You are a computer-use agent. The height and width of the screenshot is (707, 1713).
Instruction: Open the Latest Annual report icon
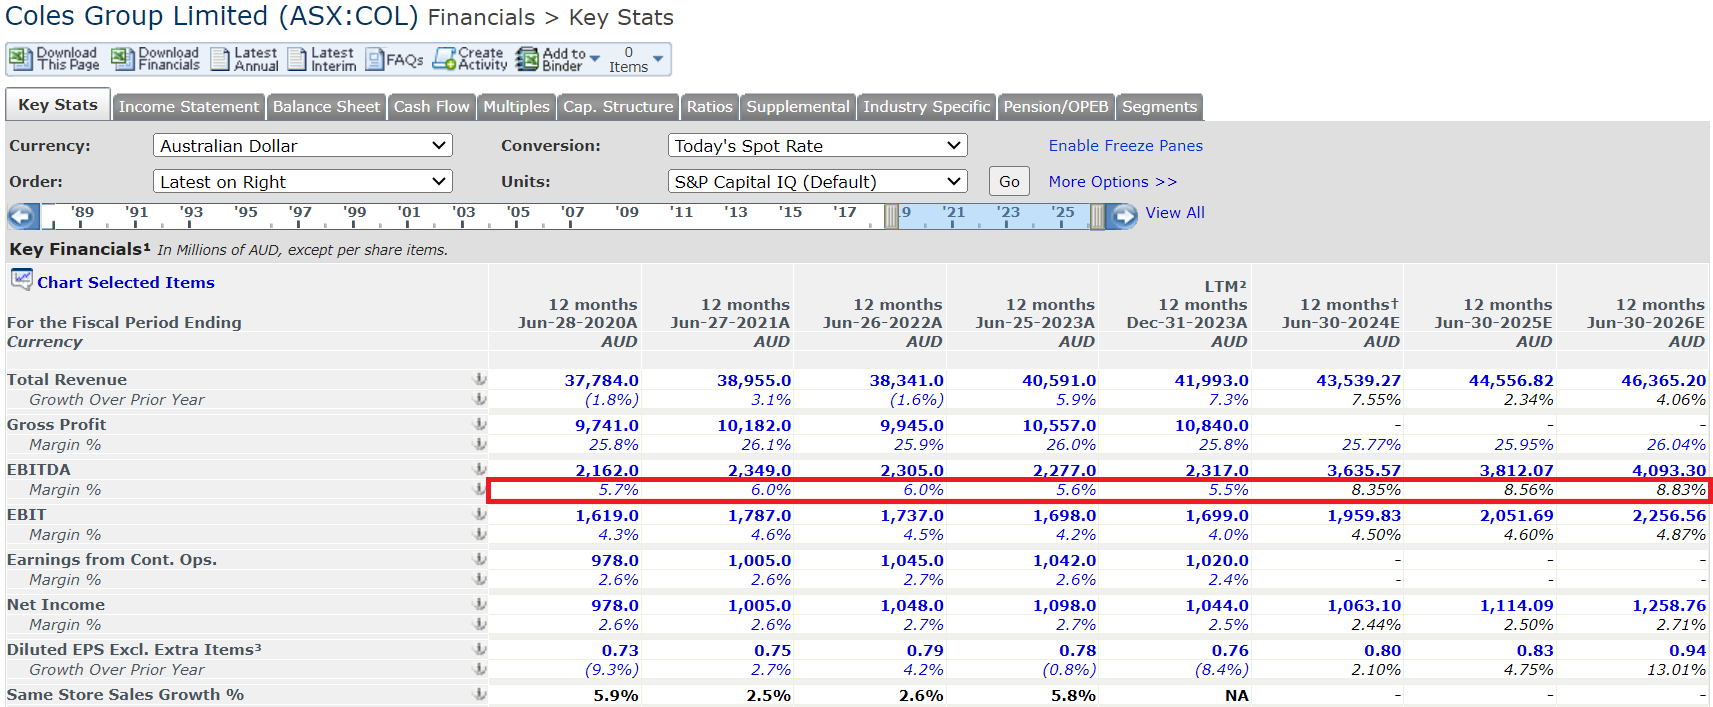click(x=220, y=59)
